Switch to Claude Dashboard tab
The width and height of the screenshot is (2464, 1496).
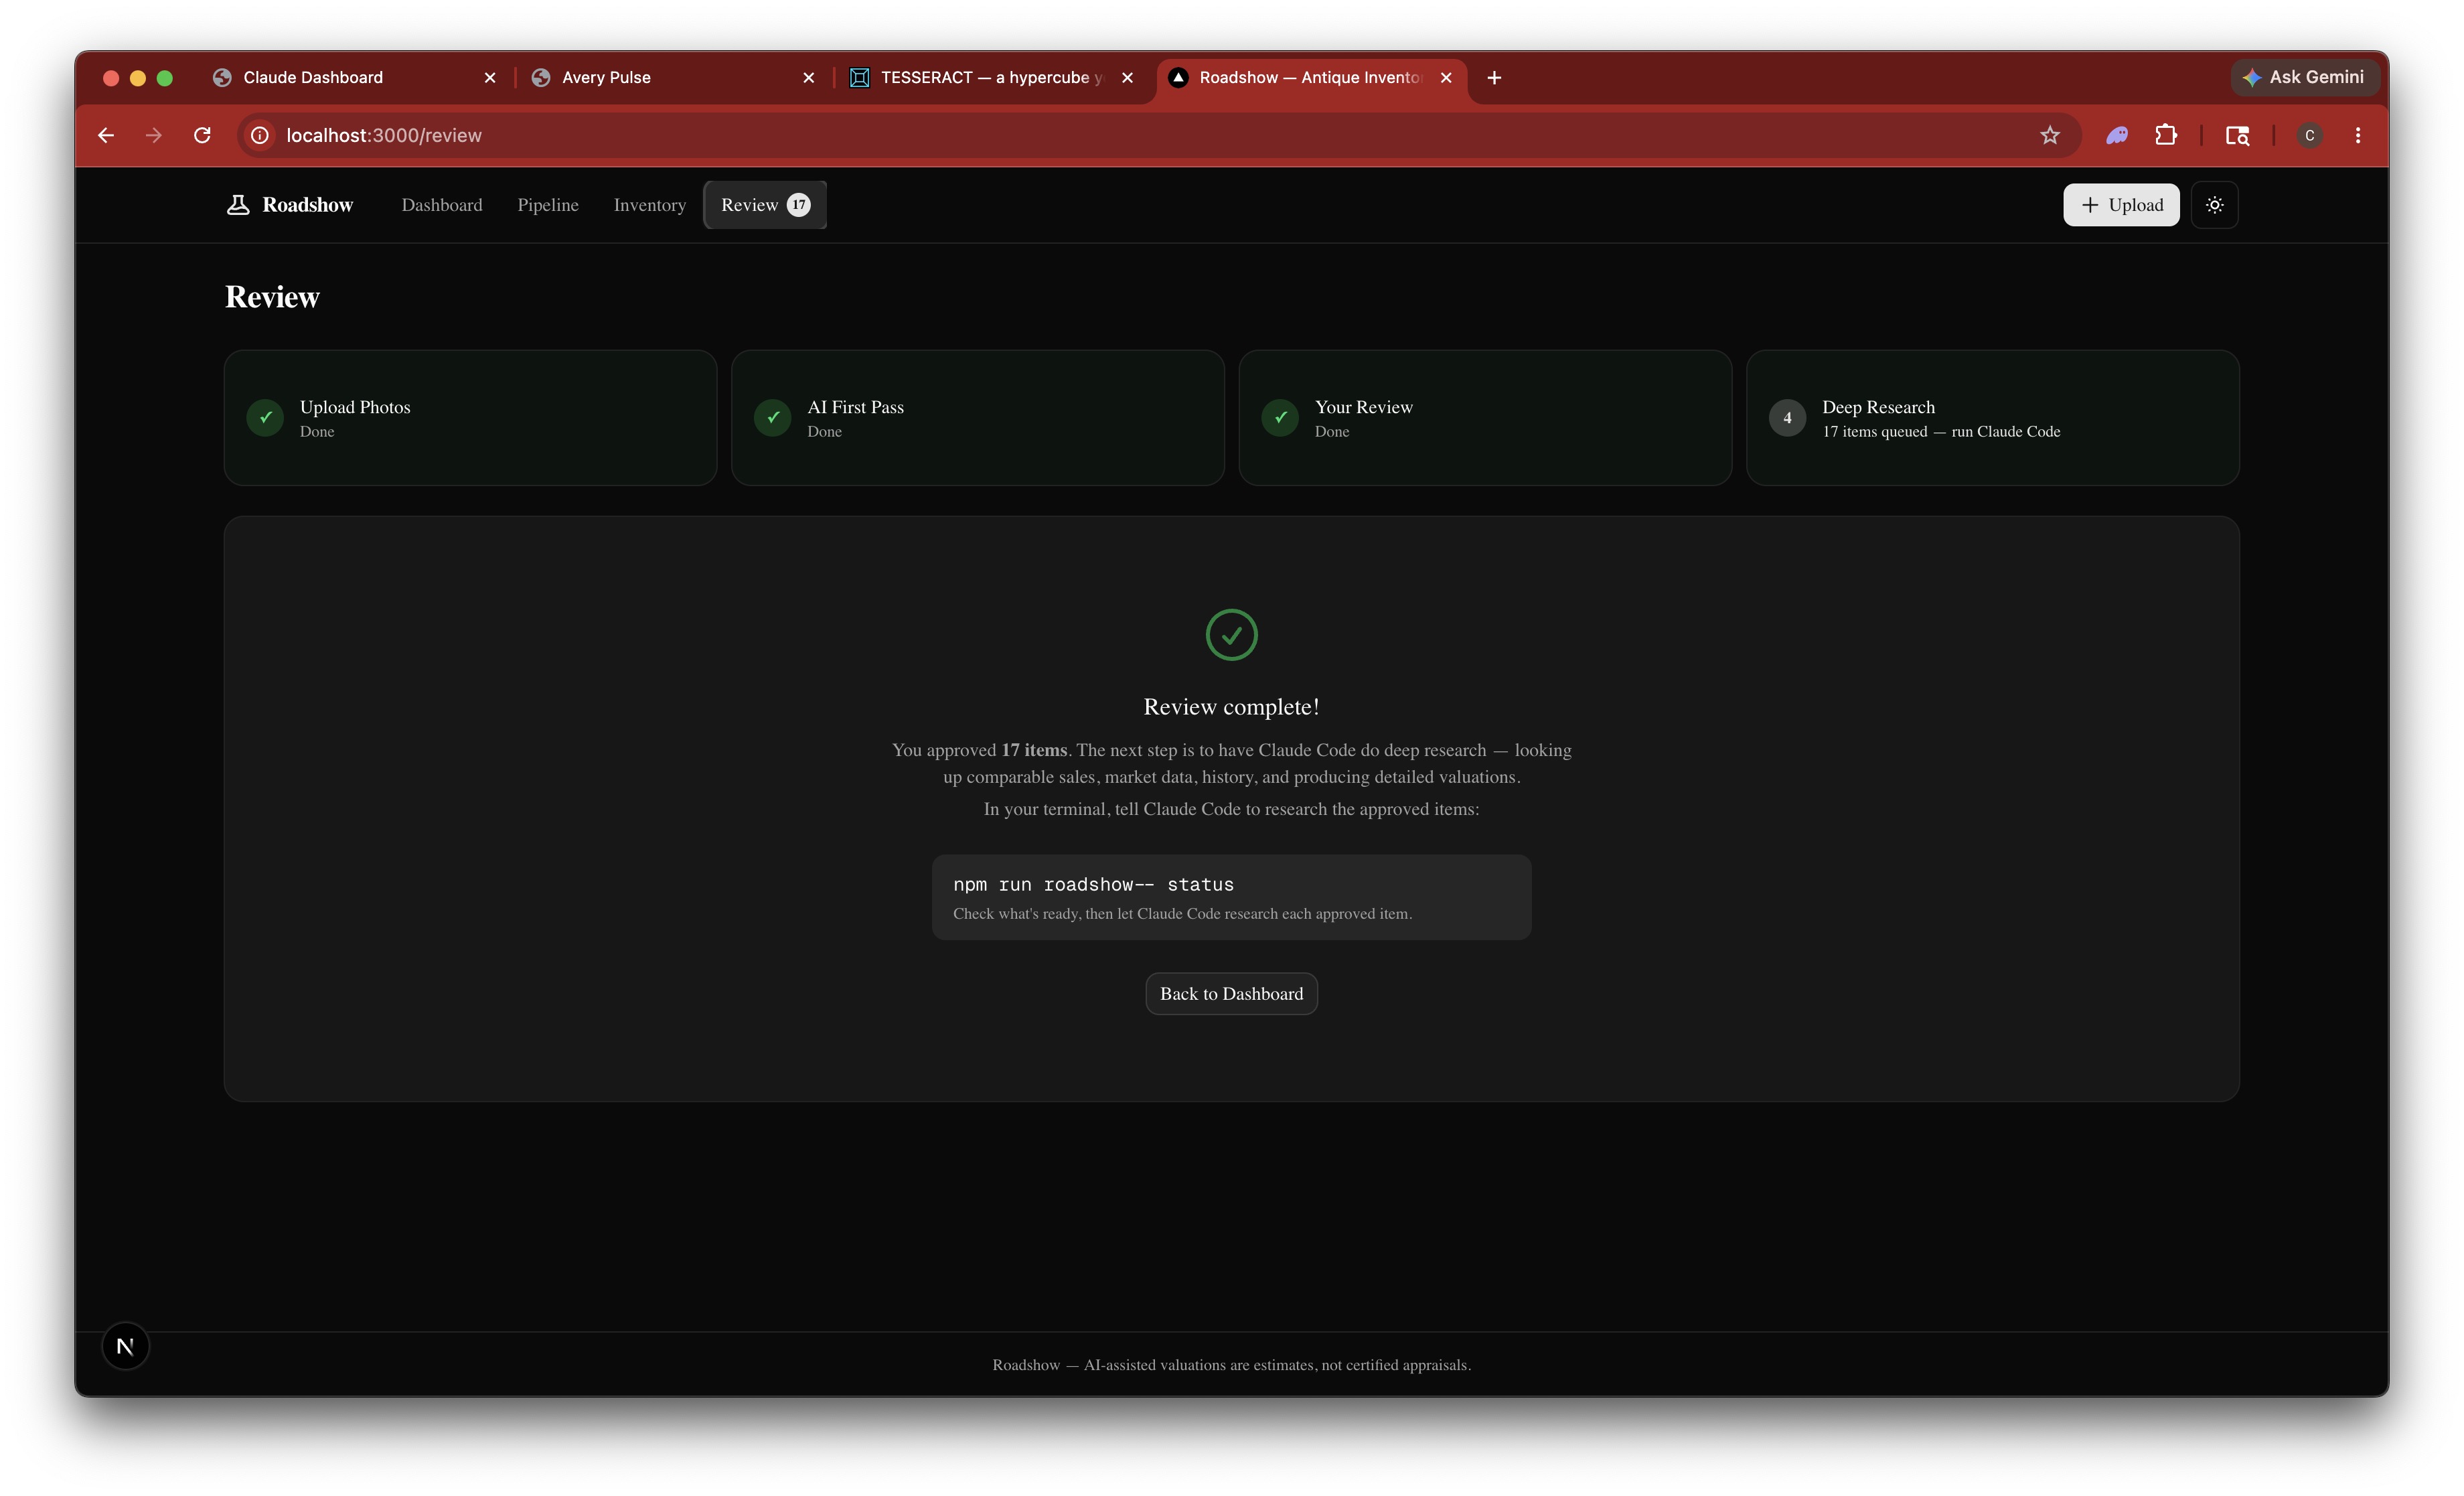tap(354, 77)
